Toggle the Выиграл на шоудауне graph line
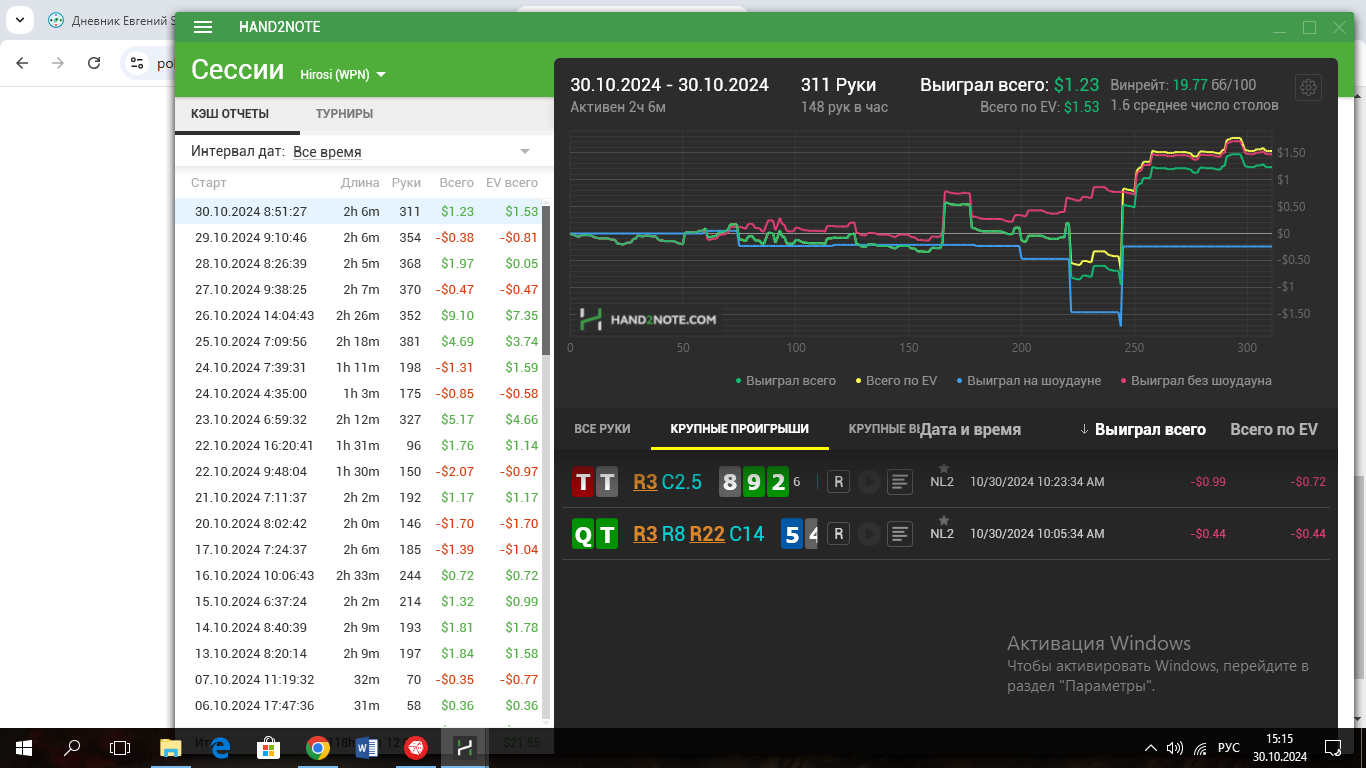This screenshot has height=768, width=1366. pyautogui.click(x=1027, y=380)
